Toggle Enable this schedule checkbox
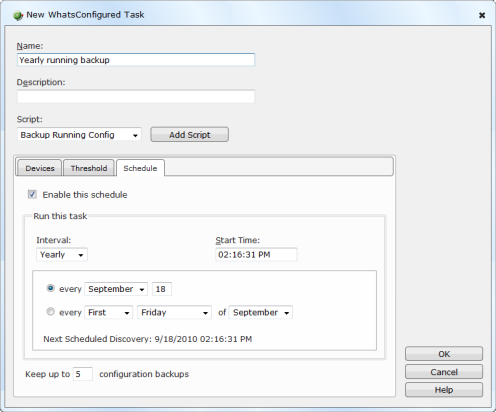Image resolution: width=496 pixels, height=412 pixels. click(32, 194)
